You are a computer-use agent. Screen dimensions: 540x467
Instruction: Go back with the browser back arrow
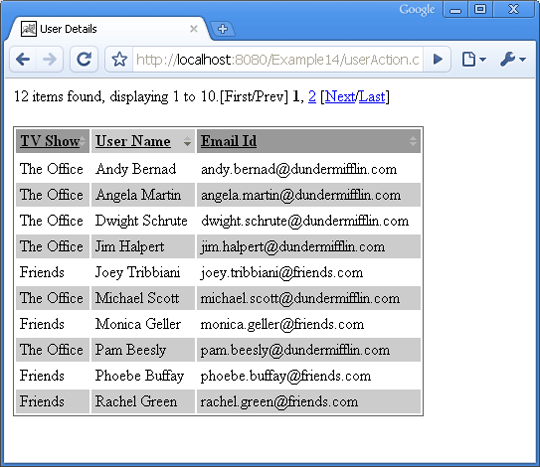(x=23, y=60)
